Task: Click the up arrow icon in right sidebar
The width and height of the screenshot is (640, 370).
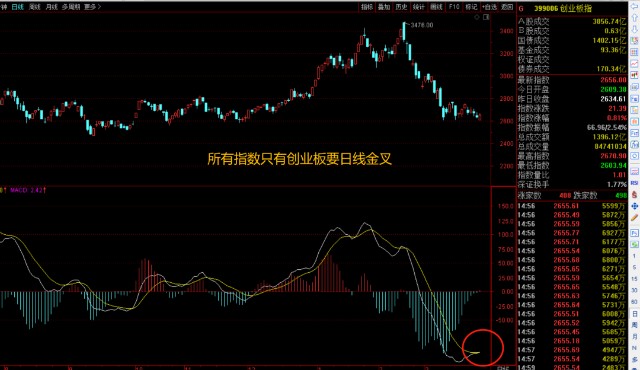Action: (x=634, y=18)
